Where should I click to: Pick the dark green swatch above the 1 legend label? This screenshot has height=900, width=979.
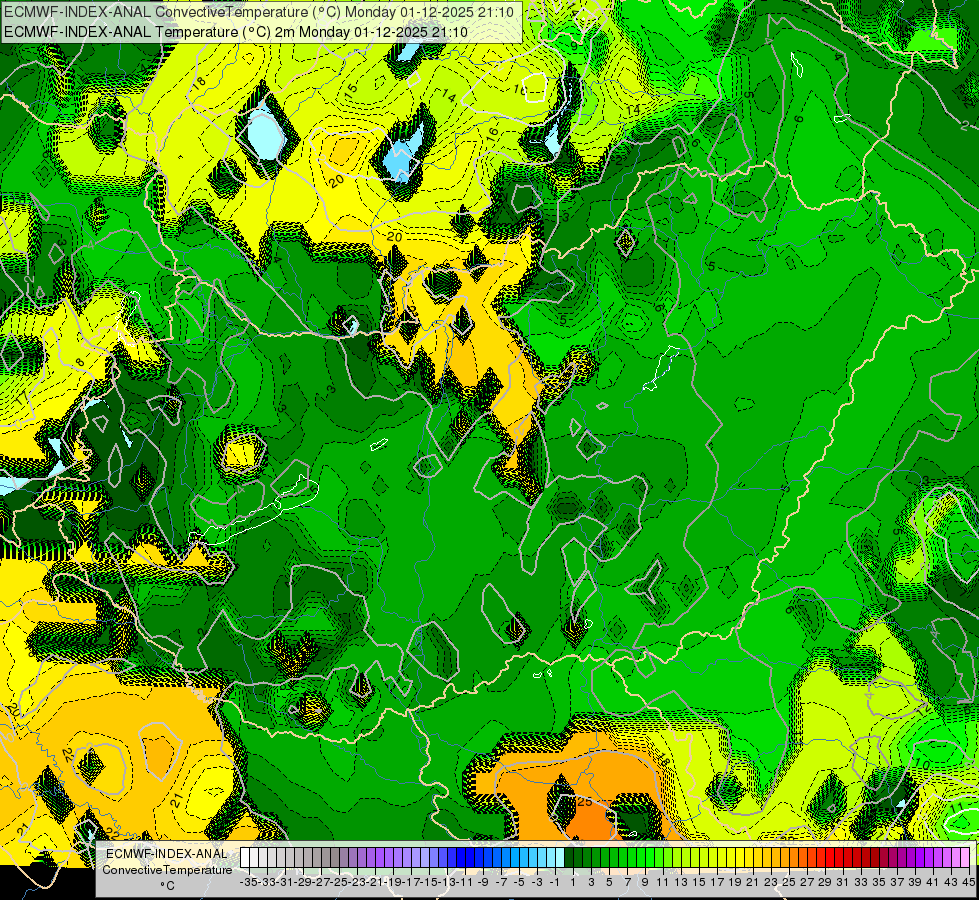pos(569,857)
